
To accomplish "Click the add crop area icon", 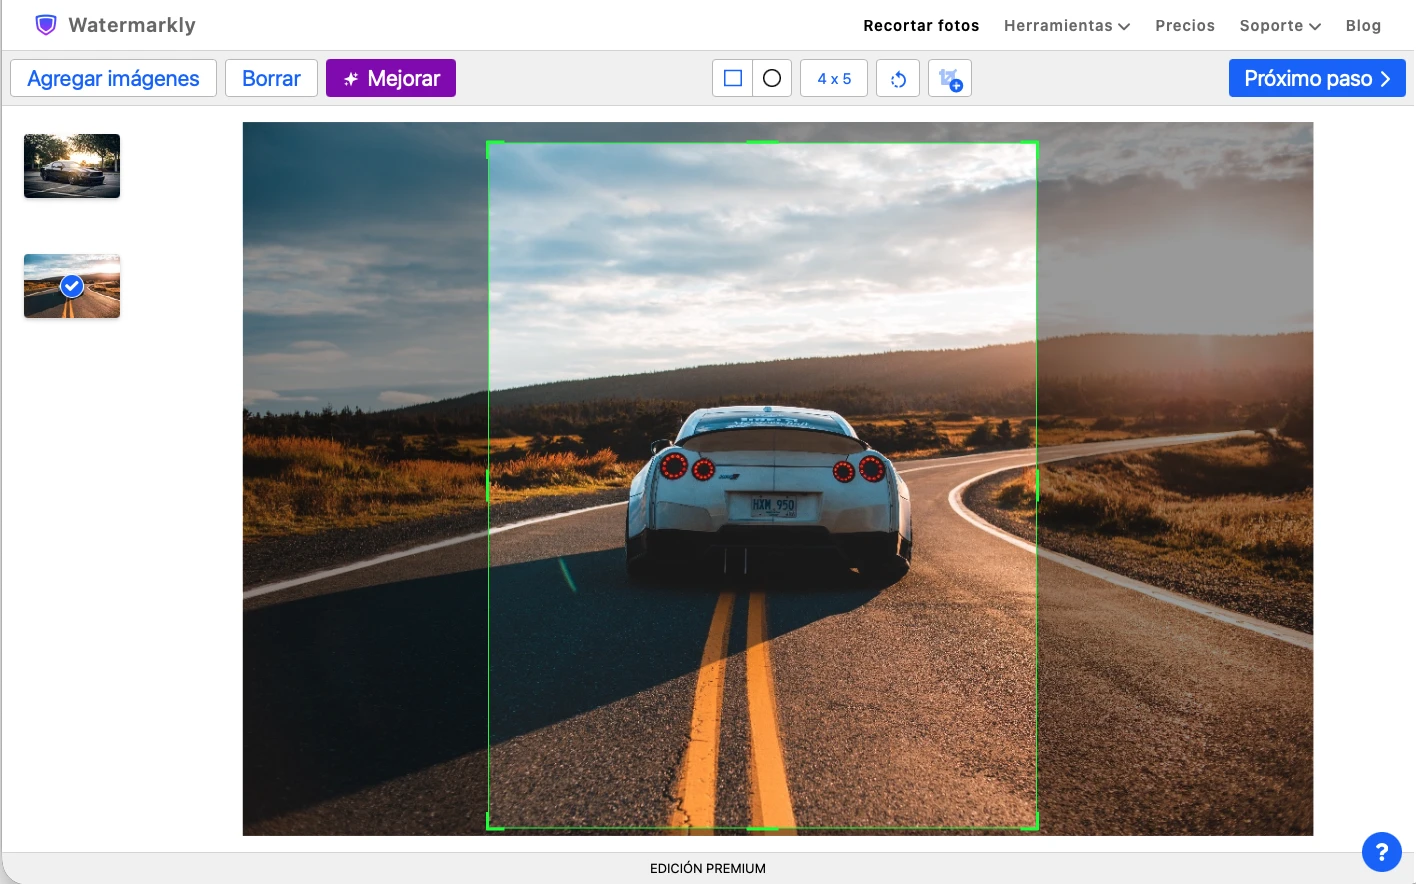I will (950, 78).
